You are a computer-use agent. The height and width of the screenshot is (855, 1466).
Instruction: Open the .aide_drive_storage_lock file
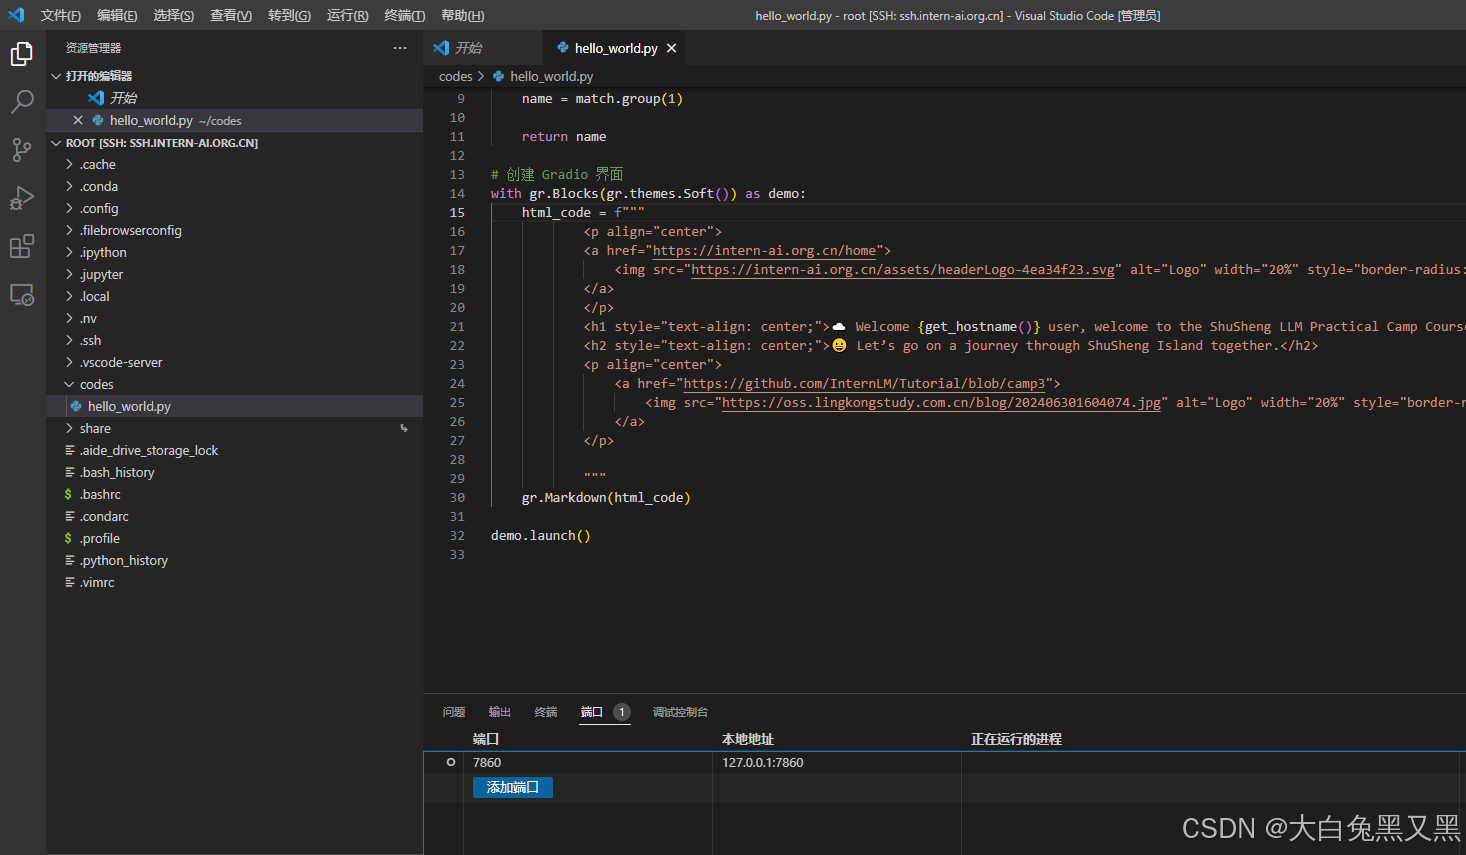234,450
